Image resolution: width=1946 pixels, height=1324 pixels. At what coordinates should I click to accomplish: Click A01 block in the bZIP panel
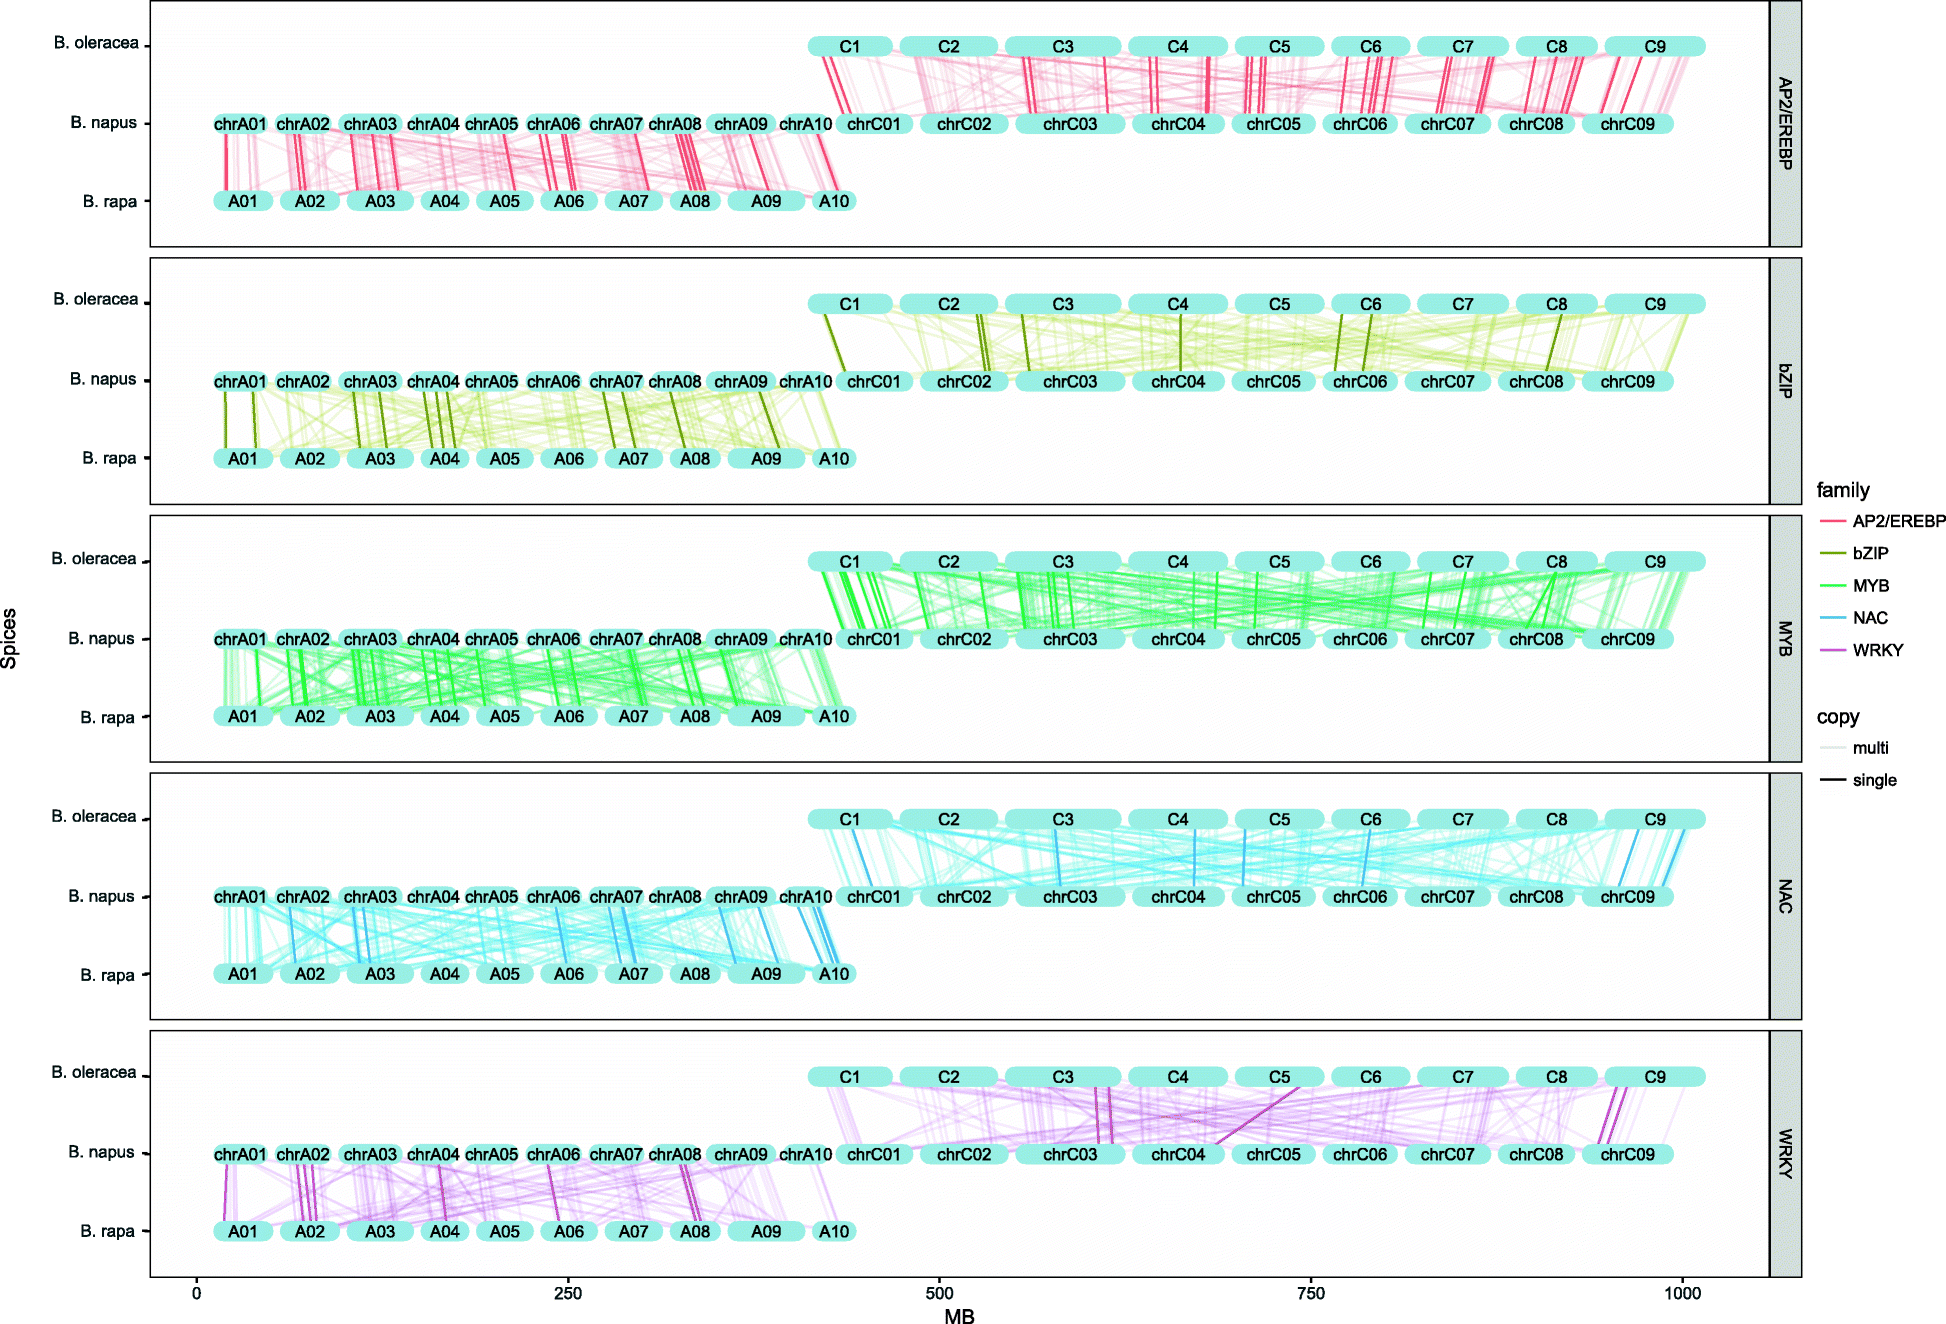[243, 459]
